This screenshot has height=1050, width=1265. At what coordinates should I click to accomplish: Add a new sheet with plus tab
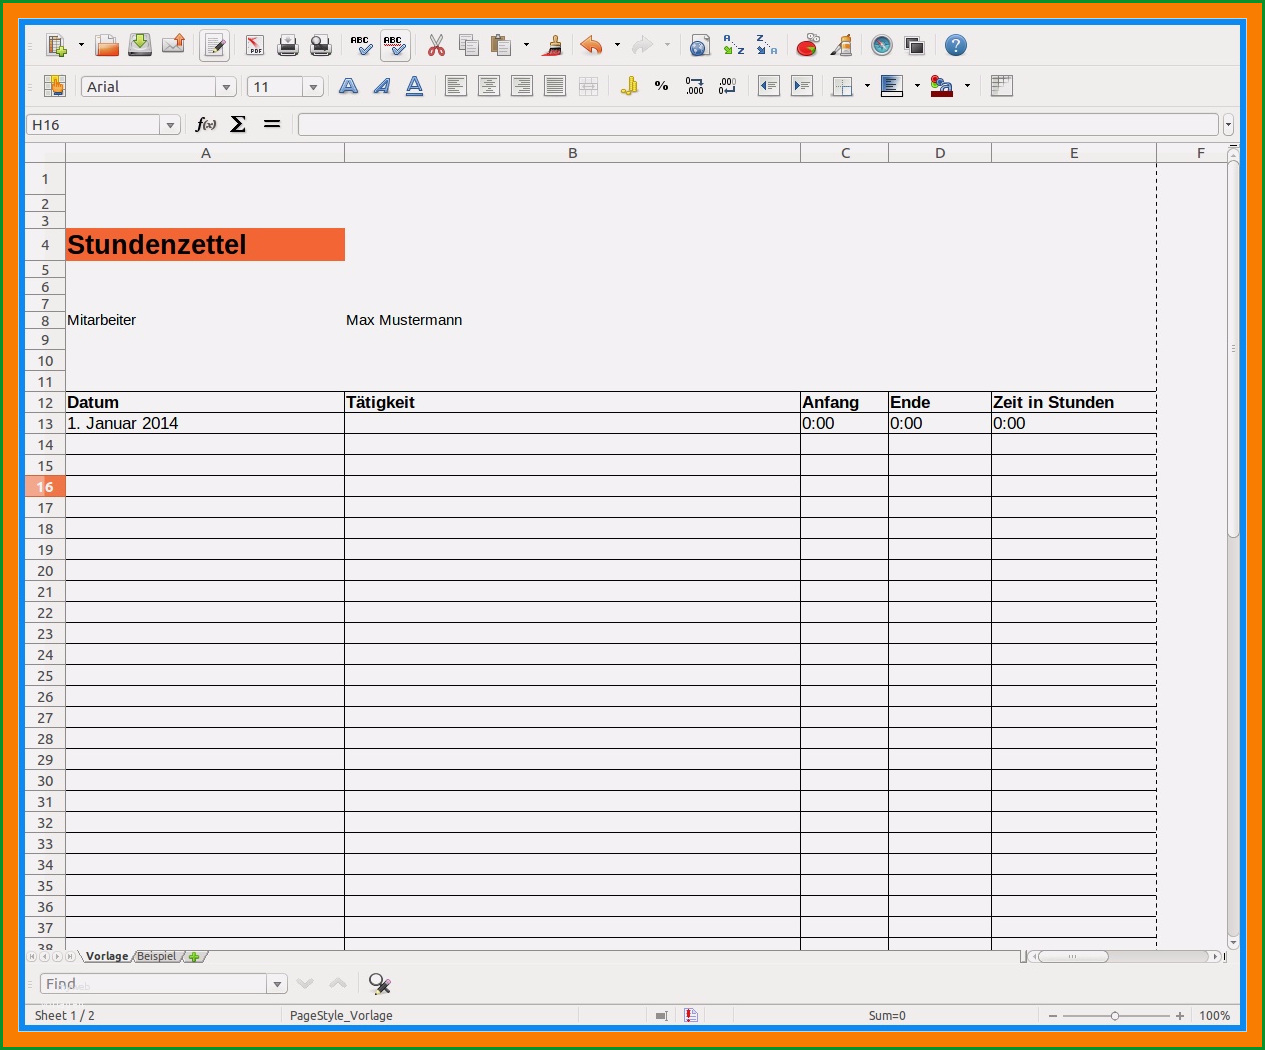point(194,957)
